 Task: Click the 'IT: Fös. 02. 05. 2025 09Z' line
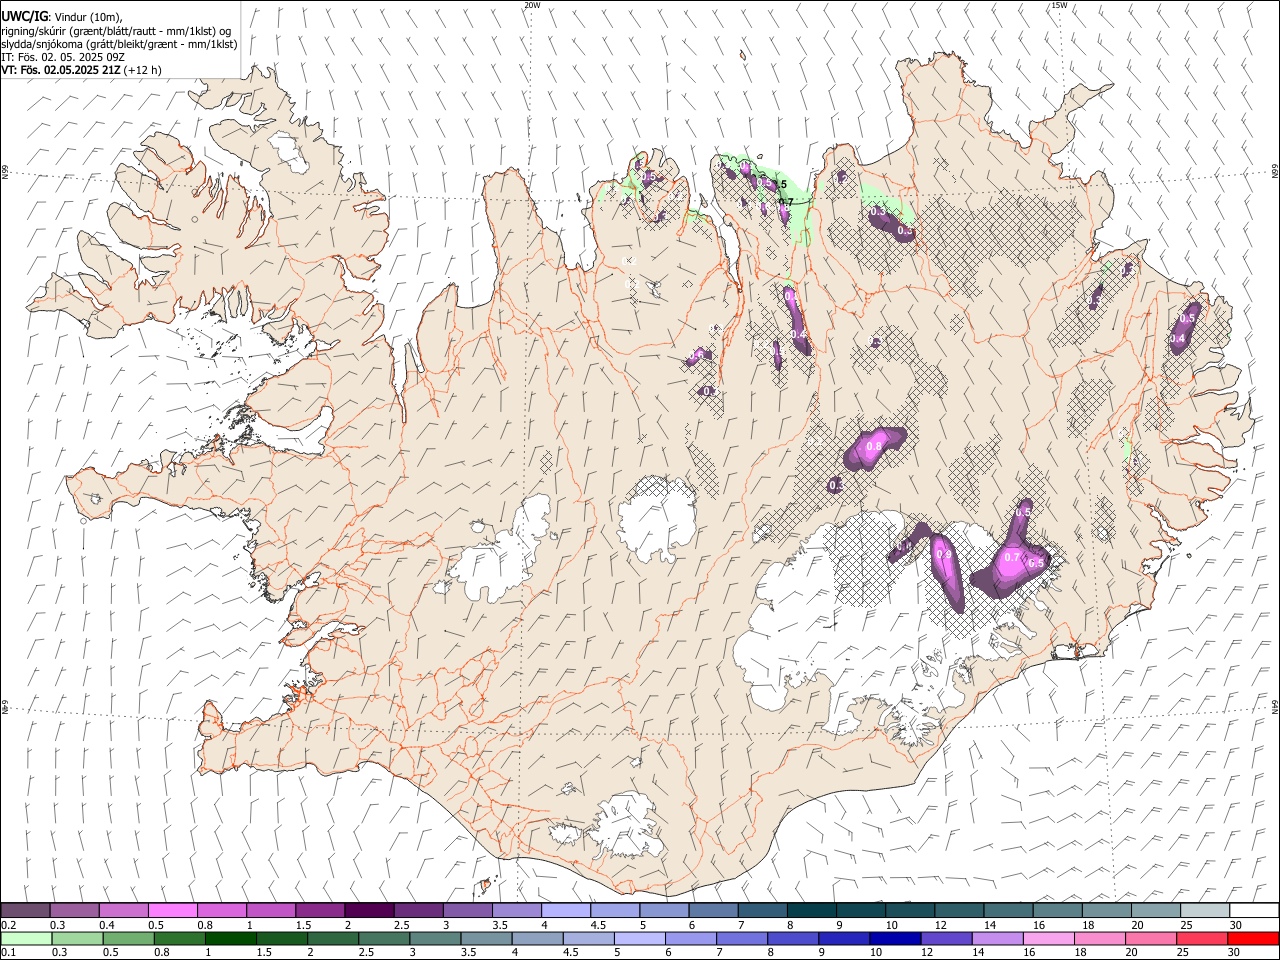(63, 57)
